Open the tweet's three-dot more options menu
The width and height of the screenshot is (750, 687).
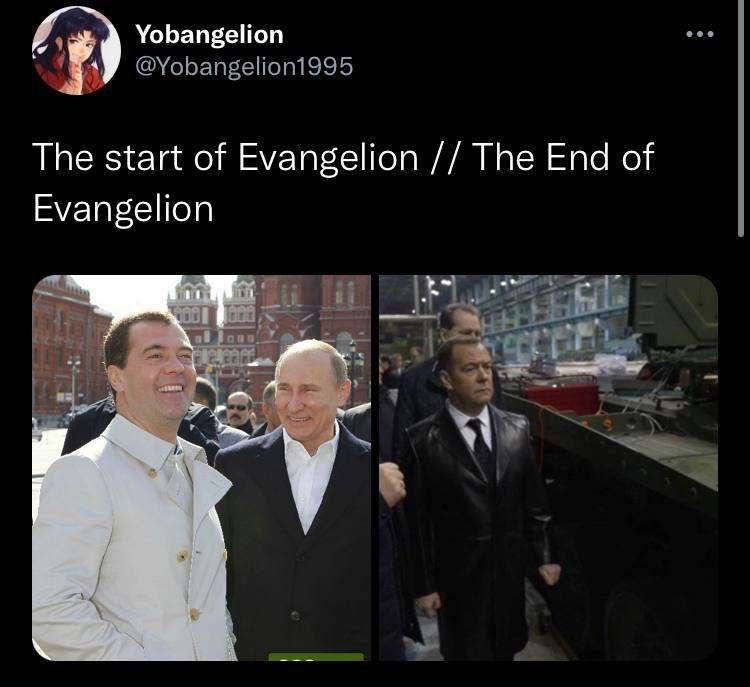[700, 34]
